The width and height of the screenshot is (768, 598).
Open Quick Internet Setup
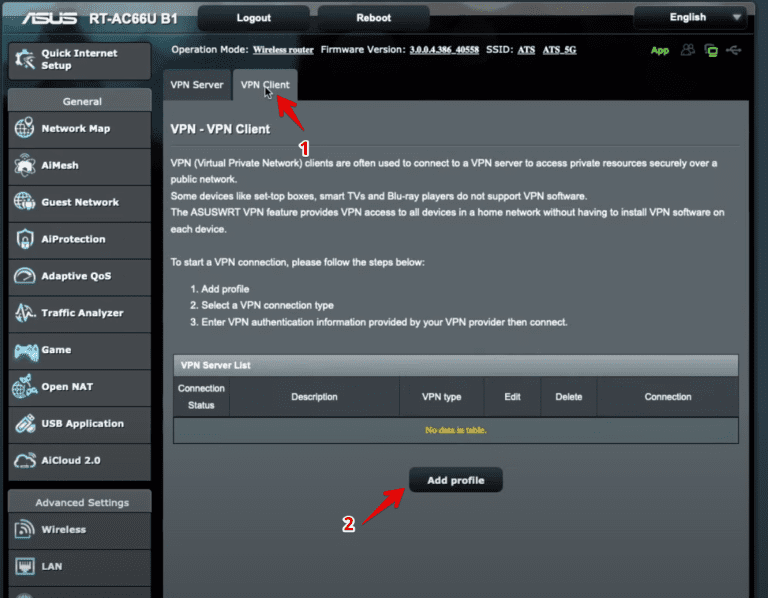pyautogui.click(x=79, y=59)
